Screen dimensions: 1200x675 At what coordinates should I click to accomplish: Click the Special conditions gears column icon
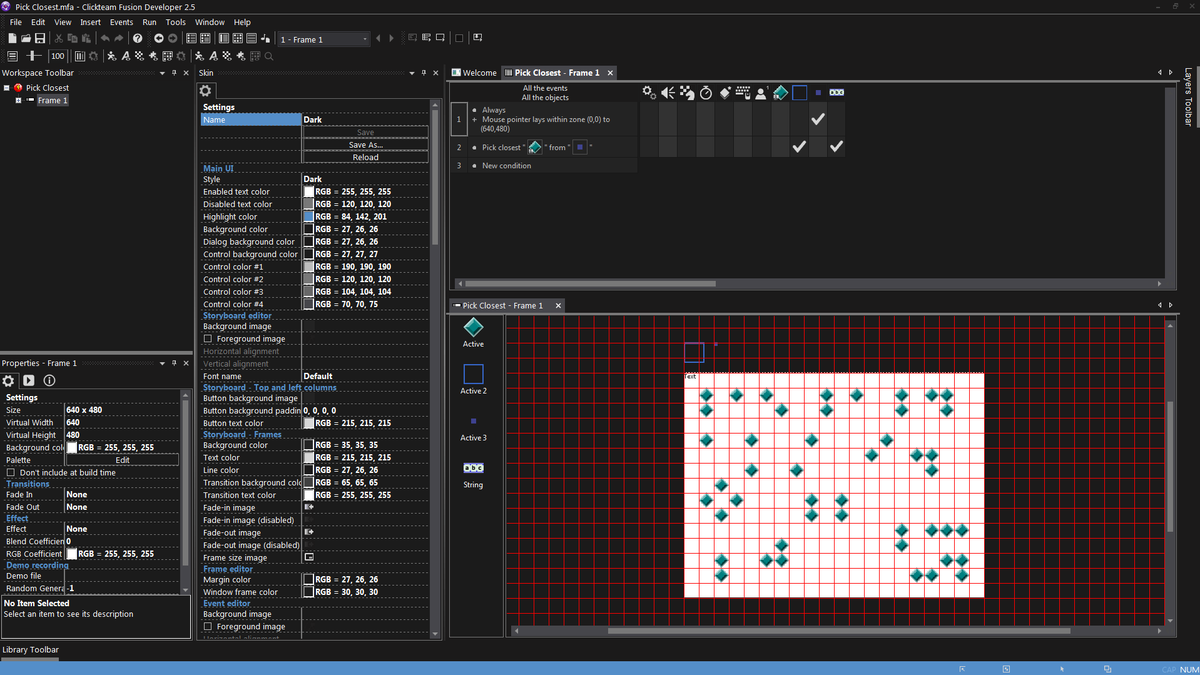pyautogui.click(x=649, y=92)
